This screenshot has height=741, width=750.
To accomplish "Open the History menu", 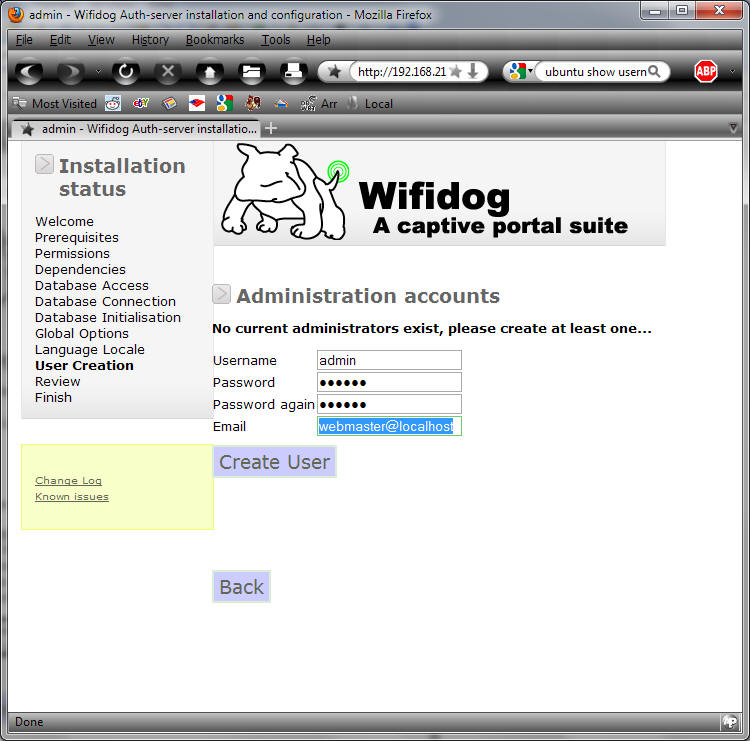I will click(150, 40).
